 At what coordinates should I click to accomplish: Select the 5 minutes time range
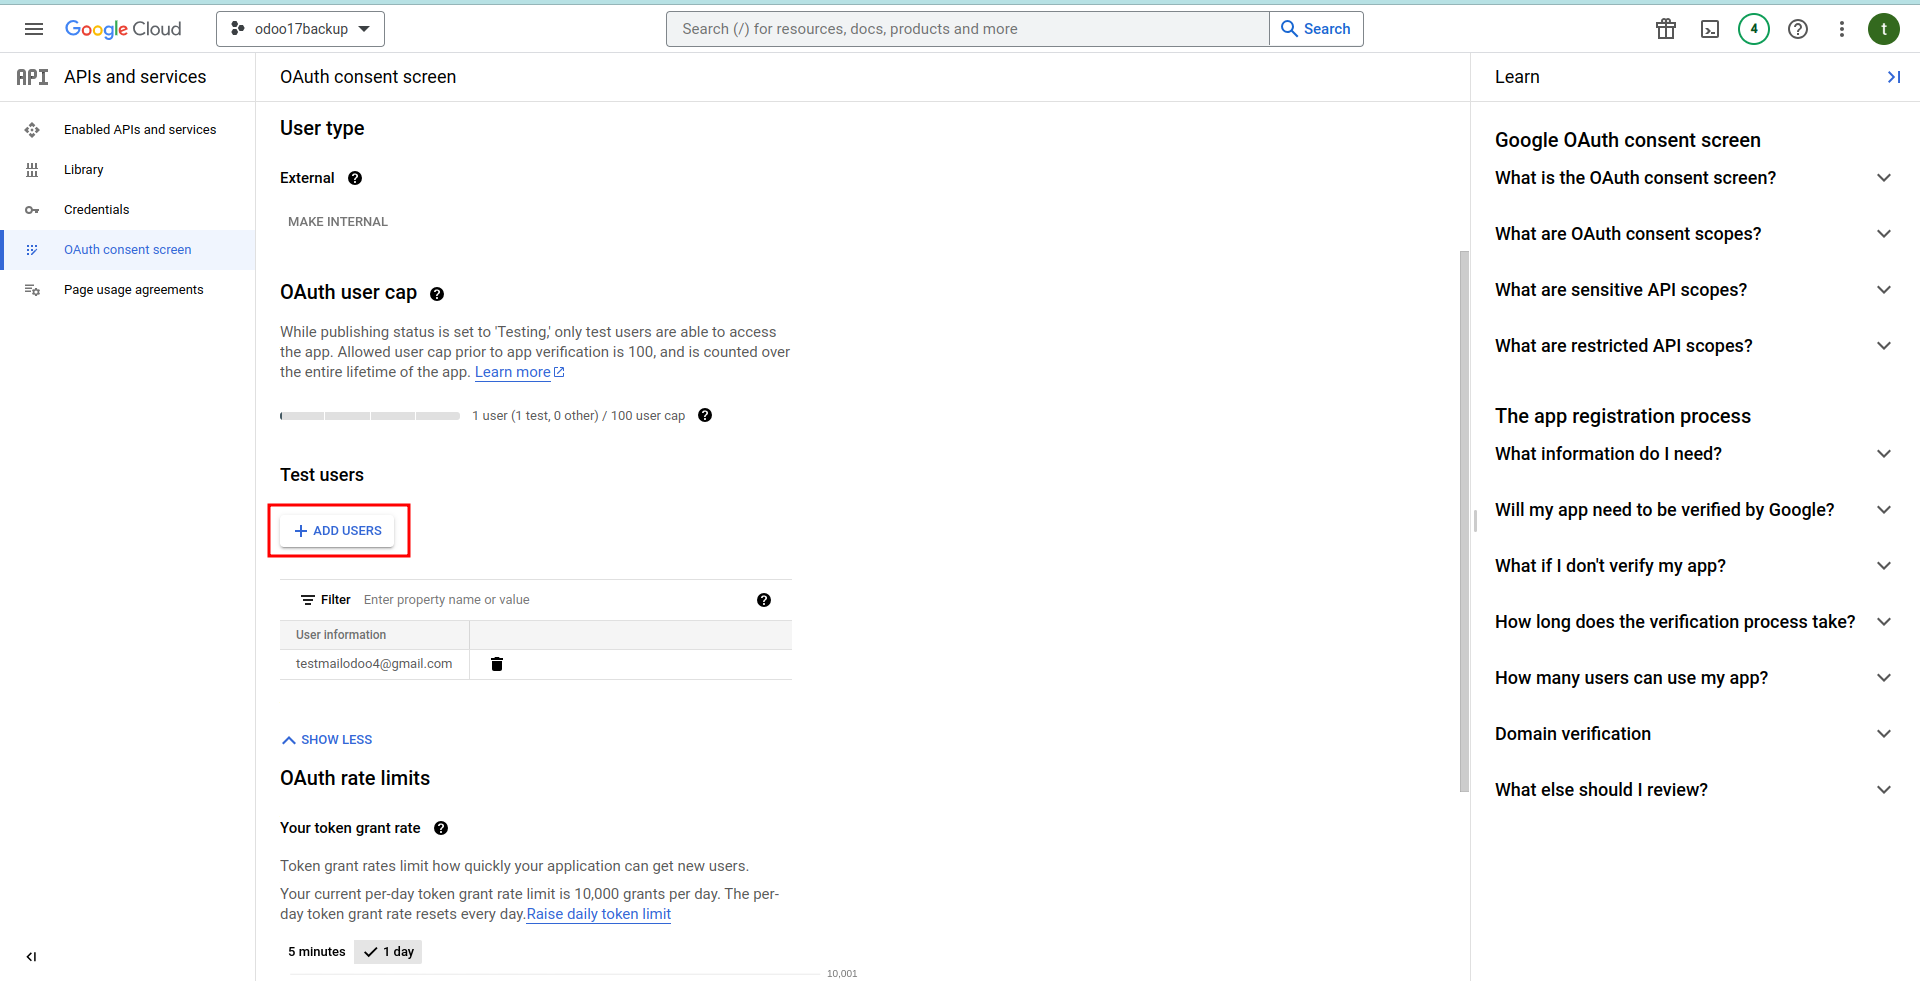[317, 952]
